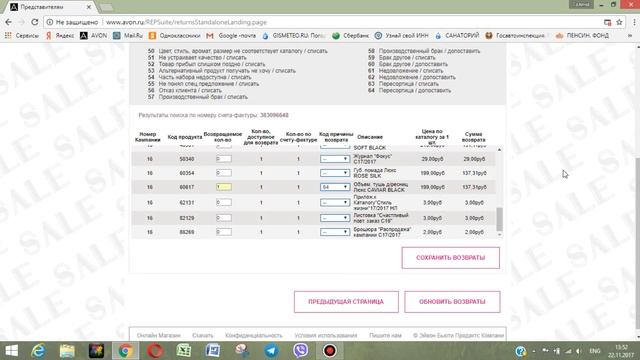Open the Узнай свой ИНН bookmark
Viewport: 640px width, 360px height.
402,36
